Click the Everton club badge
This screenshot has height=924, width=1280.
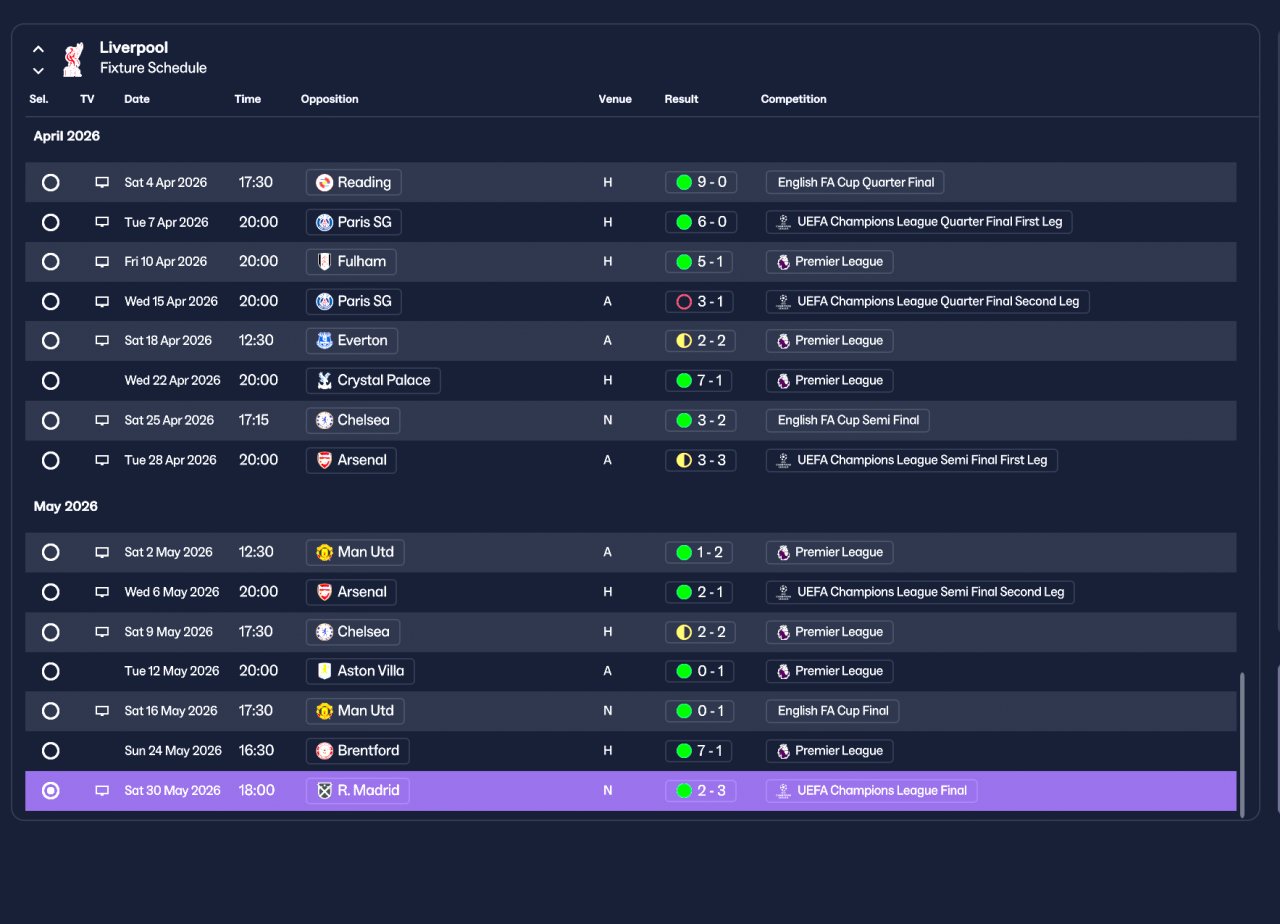click(x=324, y=341)
